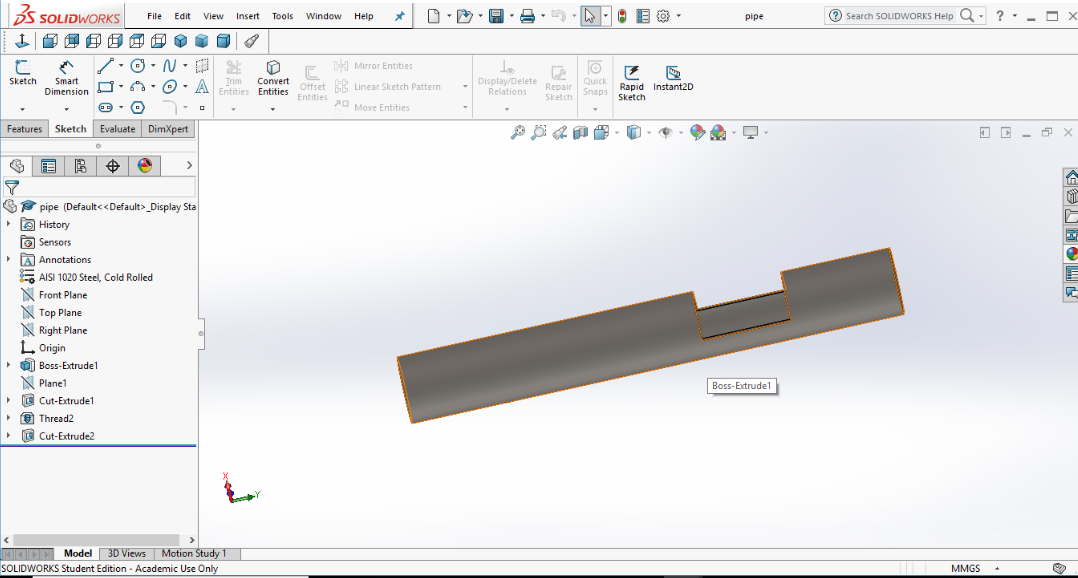Open the Motion Study 1 tab
This screenshot has width=1078, height=578.
194,553
